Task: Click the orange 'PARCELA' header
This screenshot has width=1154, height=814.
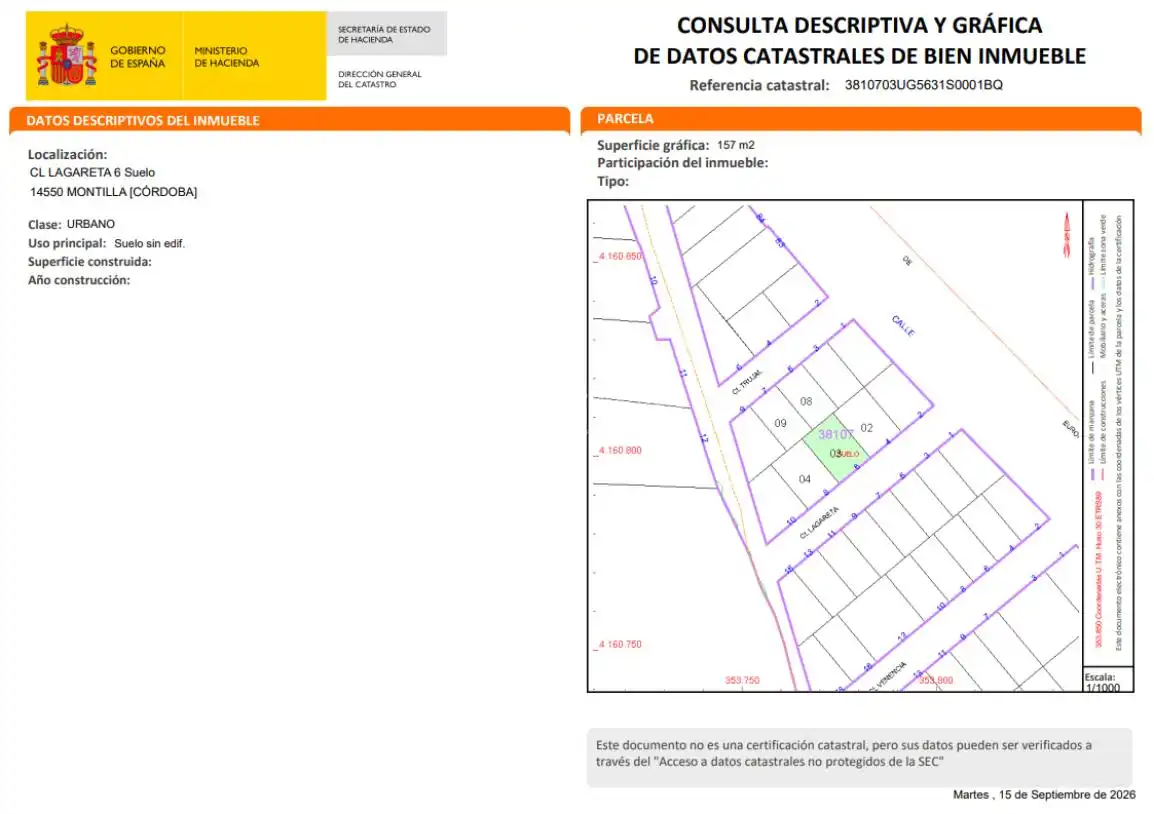Action: pyautogui.click(x=625, y=118)
